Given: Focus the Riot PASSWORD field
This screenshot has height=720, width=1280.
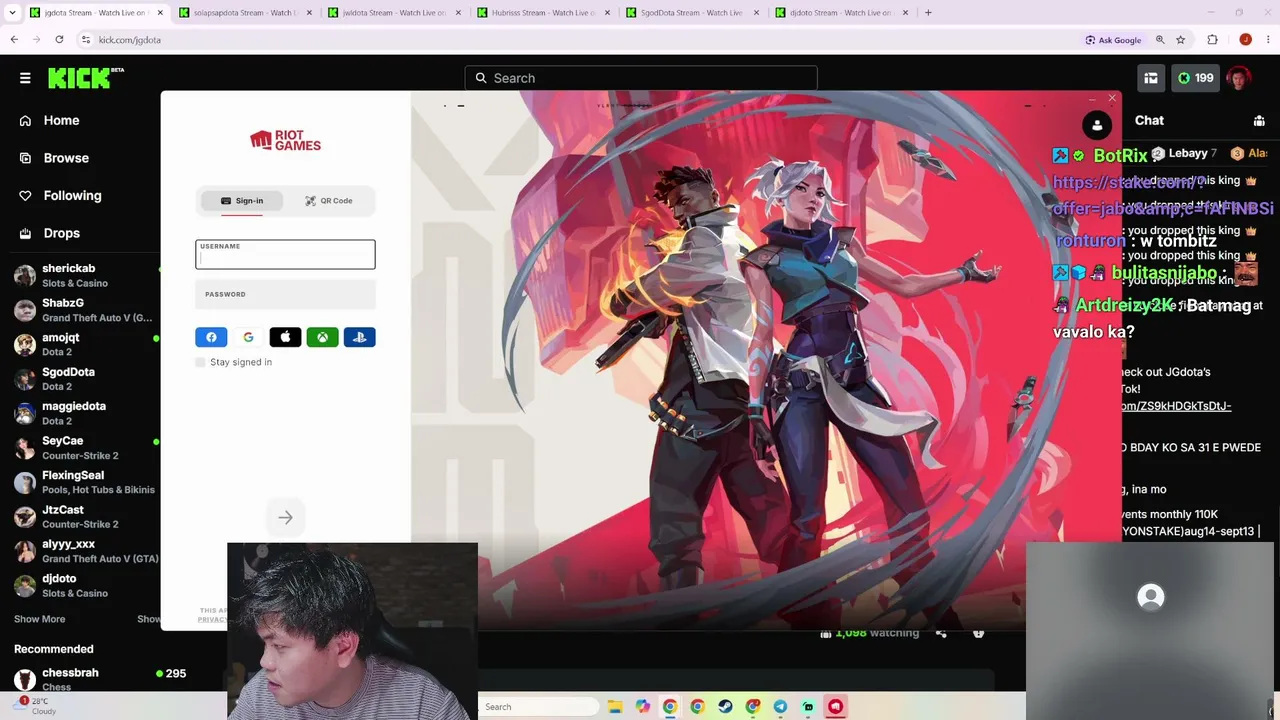Looking at the screenshot, I should click(285, 294).
